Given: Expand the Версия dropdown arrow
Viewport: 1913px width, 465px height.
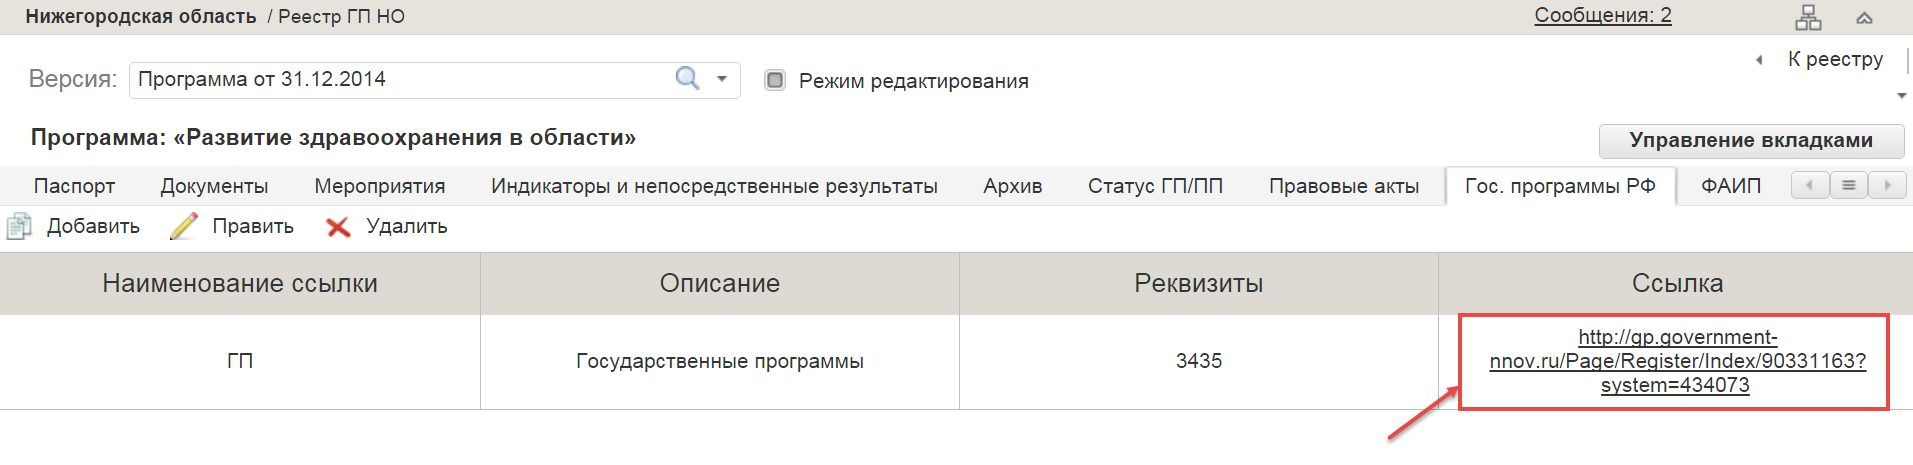Looking at the screenshot, I should pyautogui.click(x=722, y=78).
